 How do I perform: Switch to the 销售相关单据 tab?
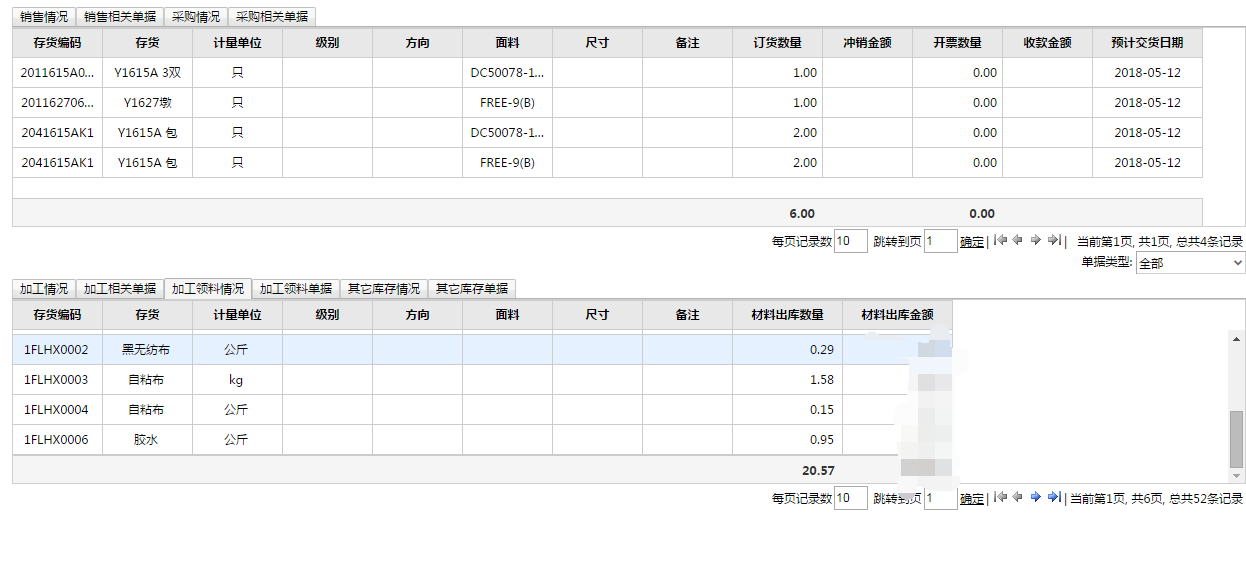click(x=120, y=17)
